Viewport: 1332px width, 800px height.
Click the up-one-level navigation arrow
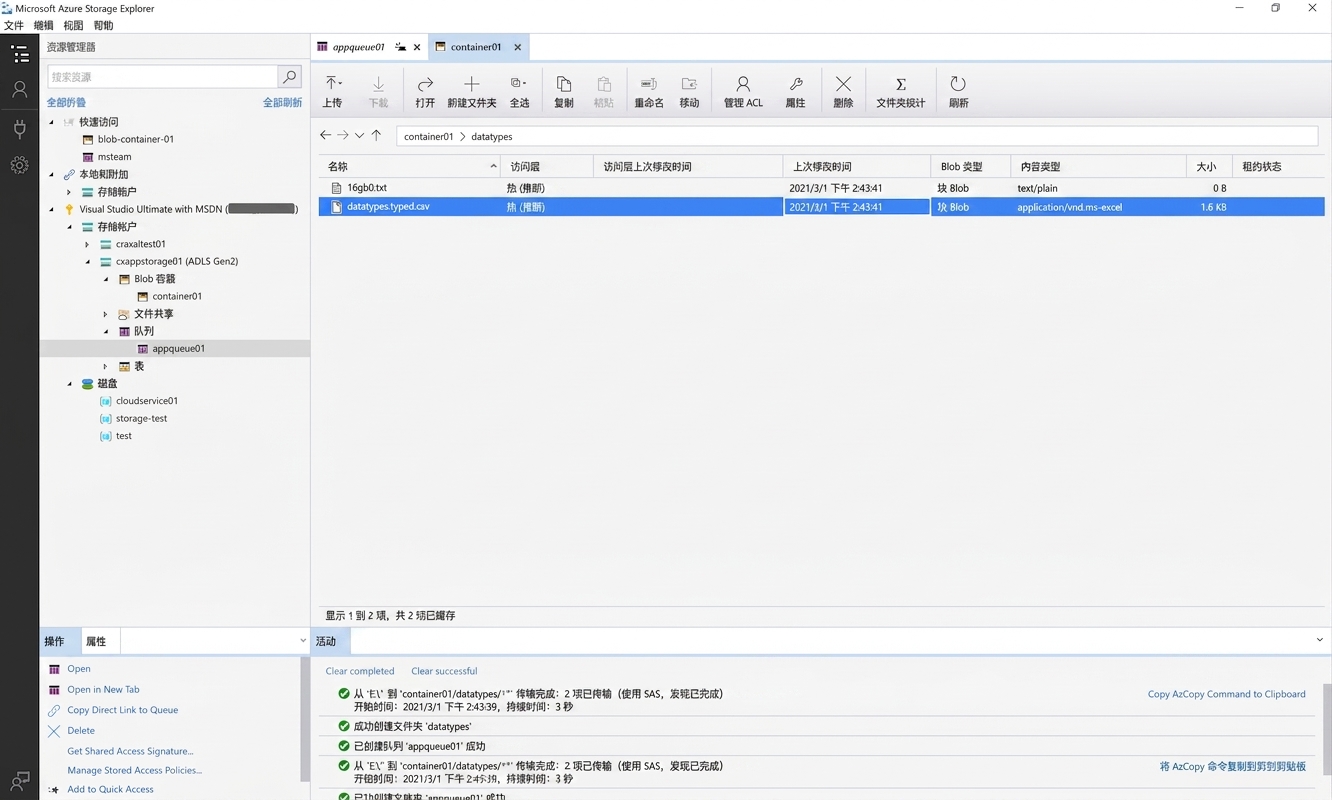(x=376, y=135)
